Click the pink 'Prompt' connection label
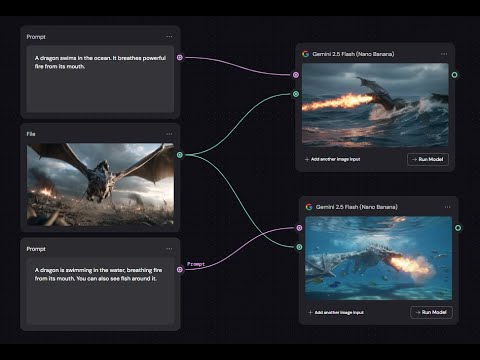 196,264
